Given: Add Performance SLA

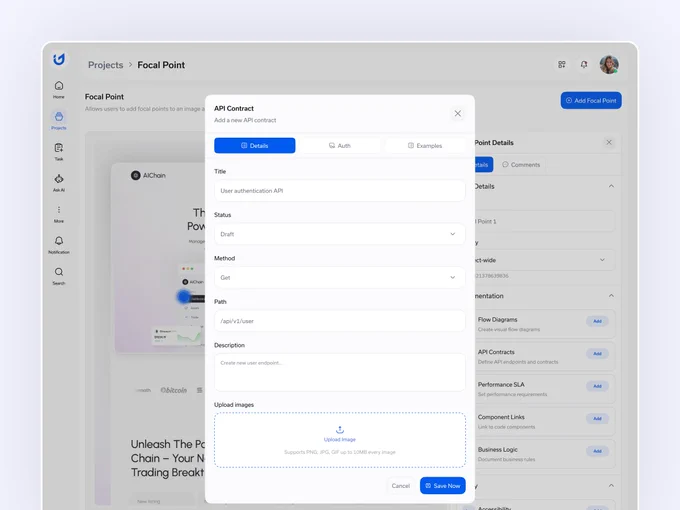Looking at the screenshot, I should (x=597, y=386).
